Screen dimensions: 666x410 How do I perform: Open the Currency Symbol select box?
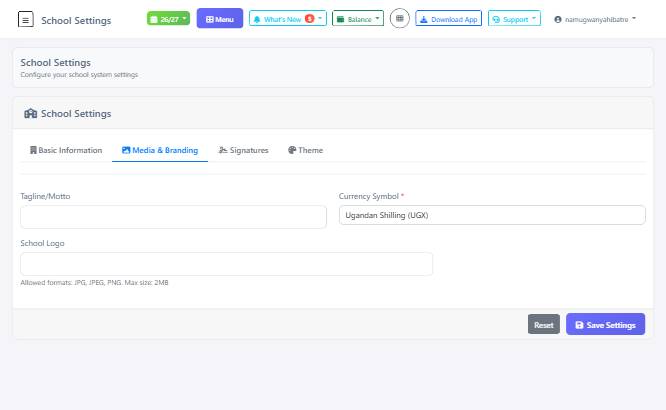point(492,215)
